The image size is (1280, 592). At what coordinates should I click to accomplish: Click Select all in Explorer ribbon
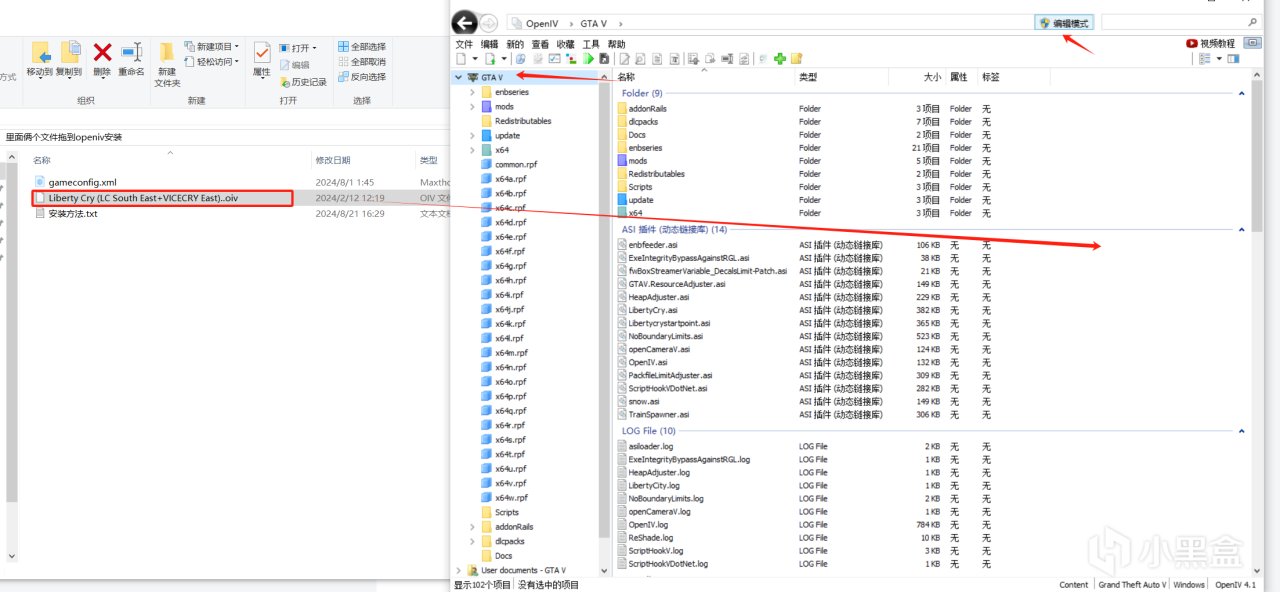coord(362,47)
